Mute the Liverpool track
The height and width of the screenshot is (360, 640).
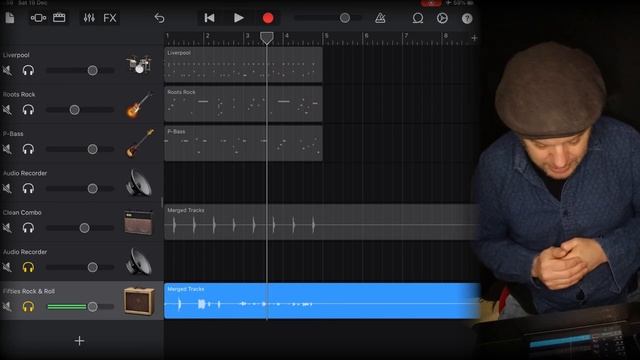(x=7, y=71)
